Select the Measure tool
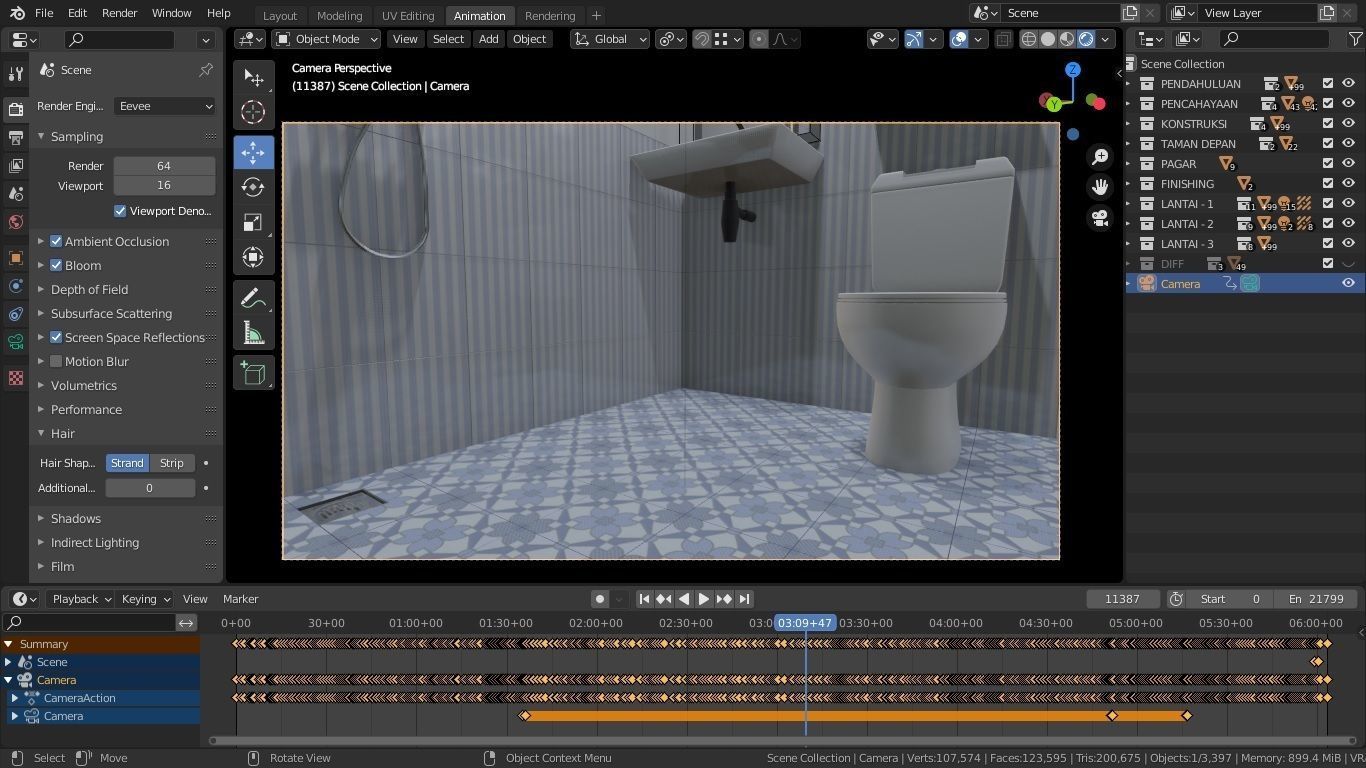Image resolution: width=1366 pixels, height=768 pixels. [253, 333]
